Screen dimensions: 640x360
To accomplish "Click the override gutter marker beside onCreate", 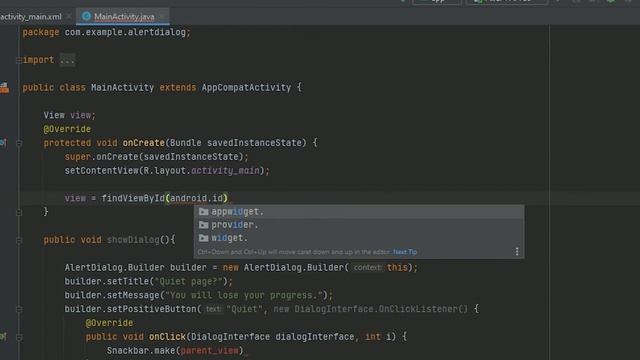I will (x=3, y=143).
